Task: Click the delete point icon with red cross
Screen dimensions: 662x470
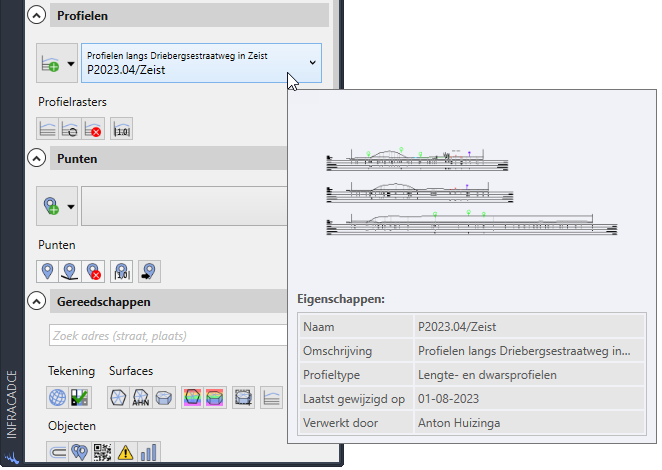Action: point(94,271)
